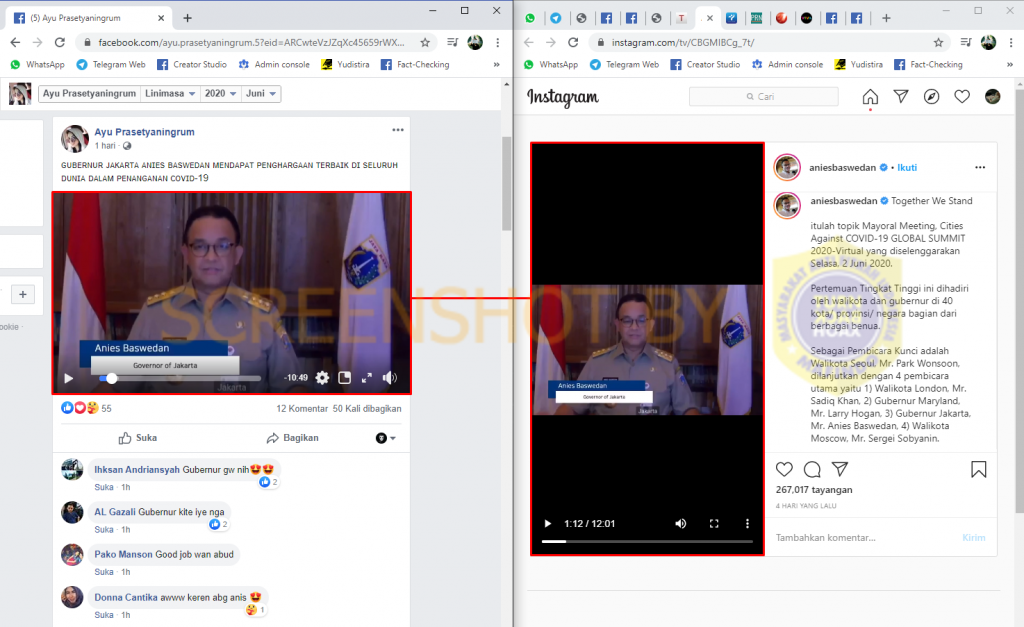Click Ikuti to follow aniesbaswedan
Image resolution: width=1024 pixels, height=627 pixels.
click(907, 167)
